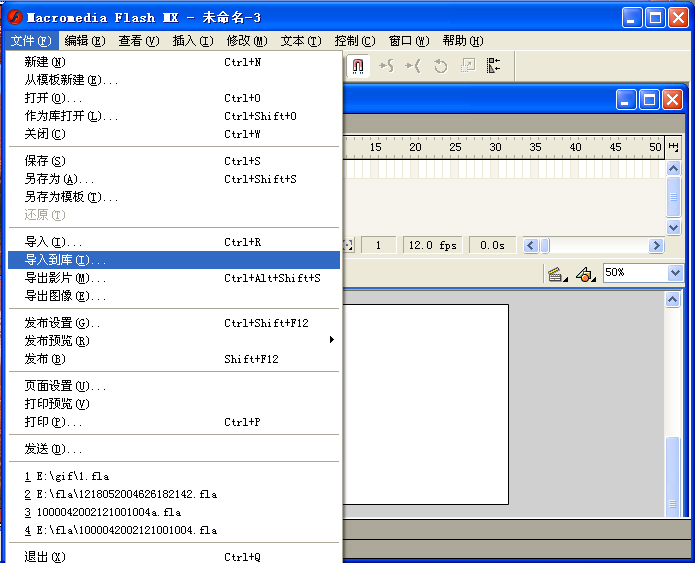
Task: Open recent file E:\fla\1218052004626182142.fla
Action: click(174, 494)
